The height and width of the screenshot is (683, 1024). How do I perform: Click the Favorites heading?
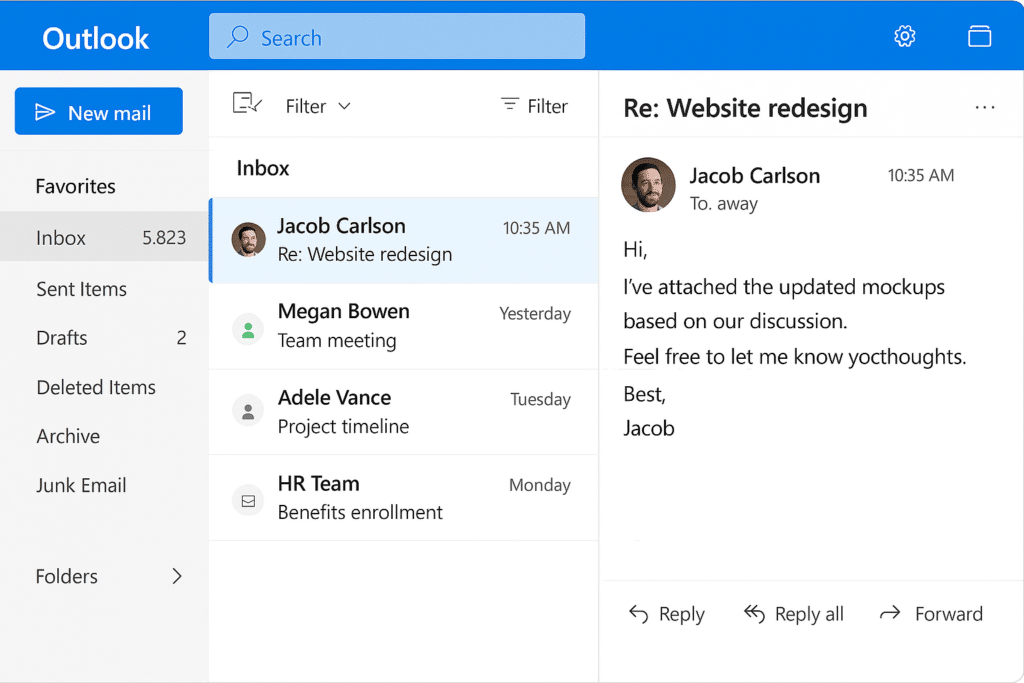click(x=75, y=186)
